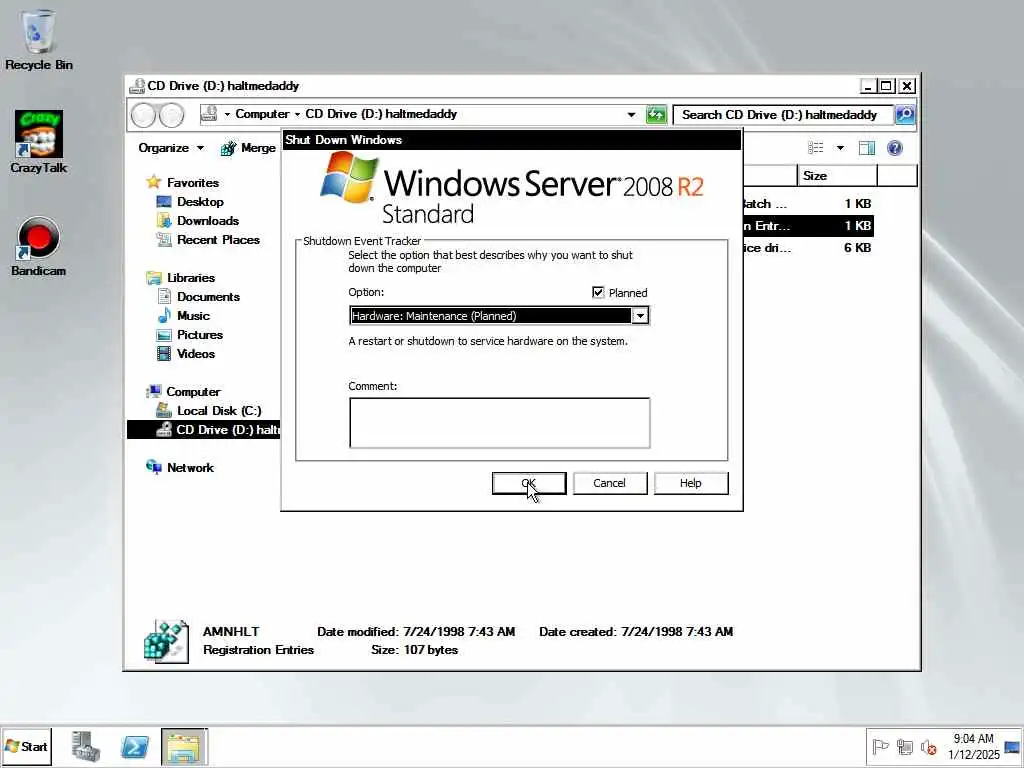Open network status icon in tray
The height and width of the screenshot is (768, 1024).
tap(904, 746)
